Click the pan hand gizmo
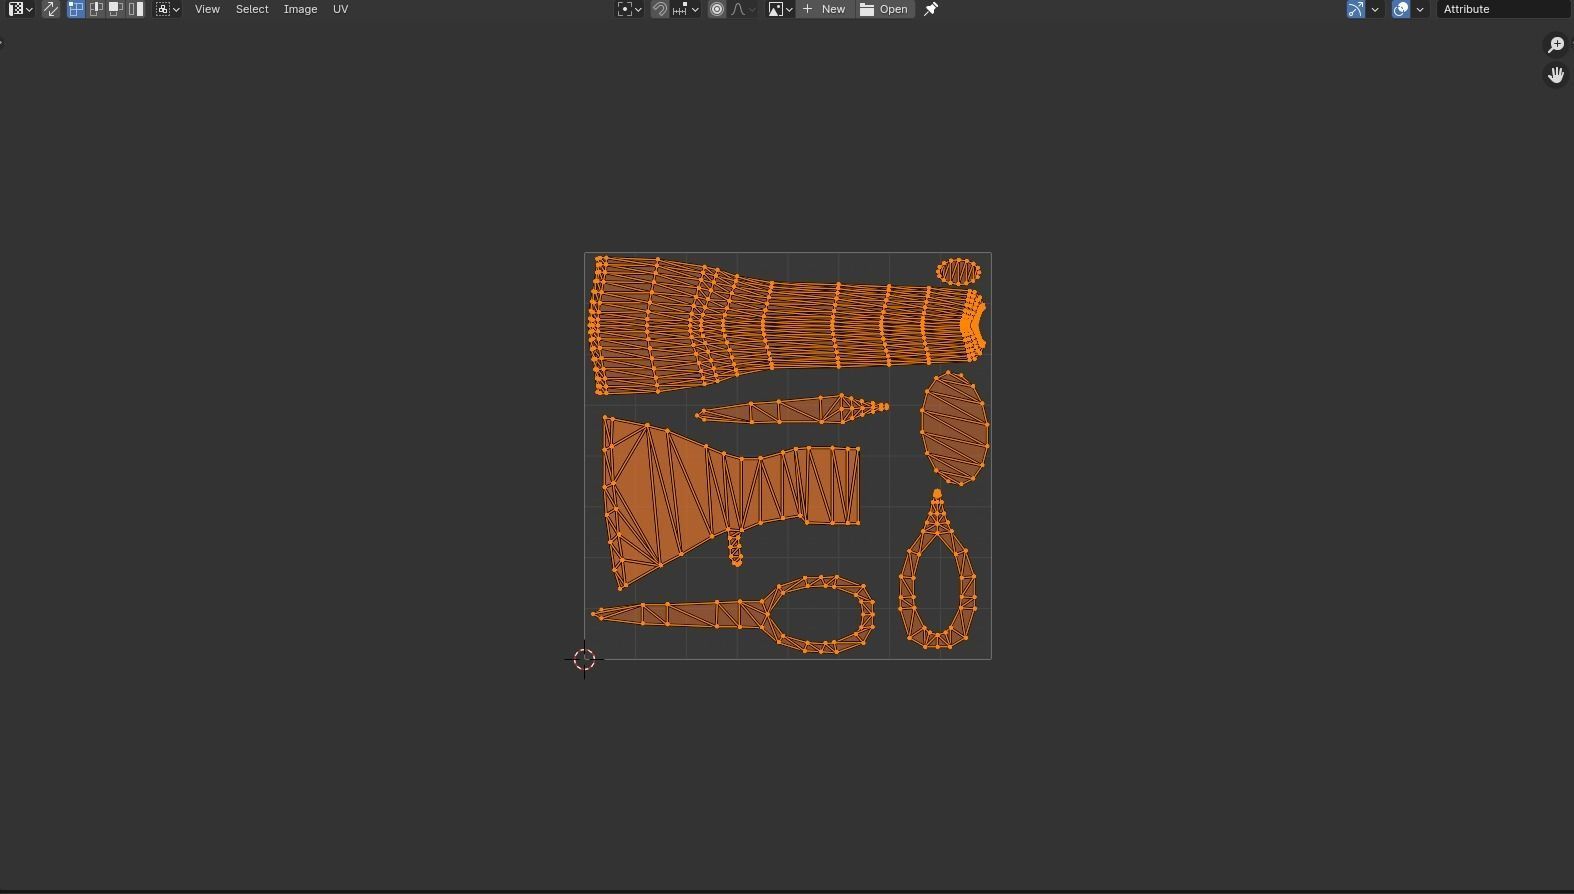 pyautogui.click(x=1556, y=75)
